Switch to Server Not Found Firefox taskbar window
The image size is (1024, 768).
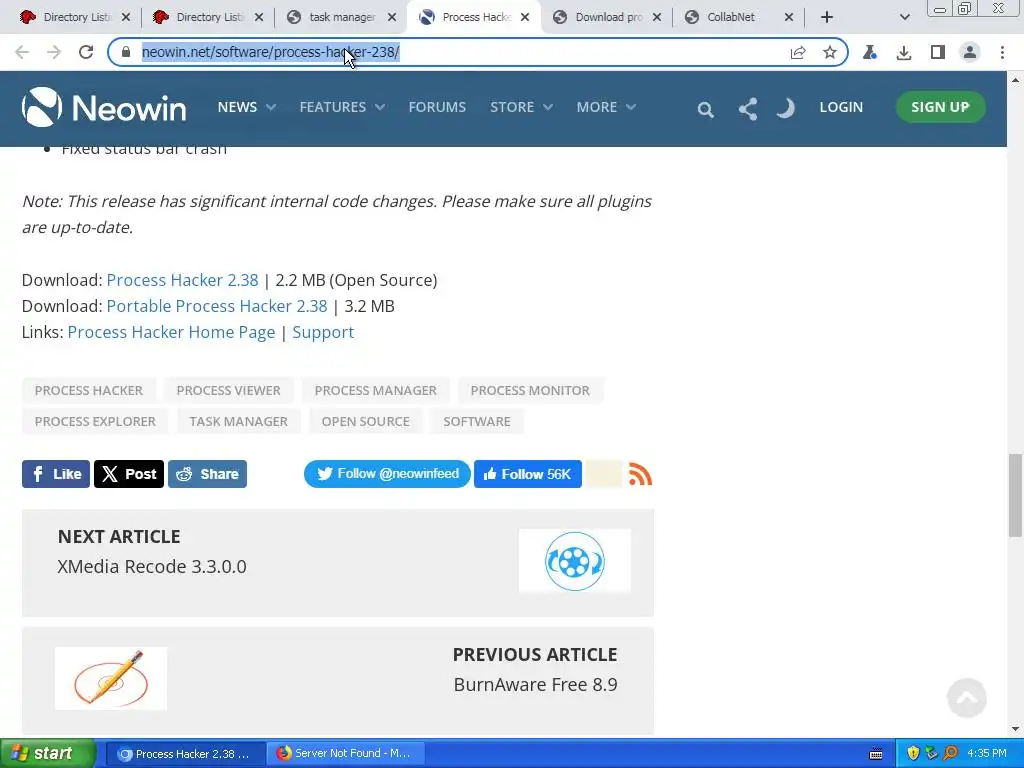click(346, 754)
